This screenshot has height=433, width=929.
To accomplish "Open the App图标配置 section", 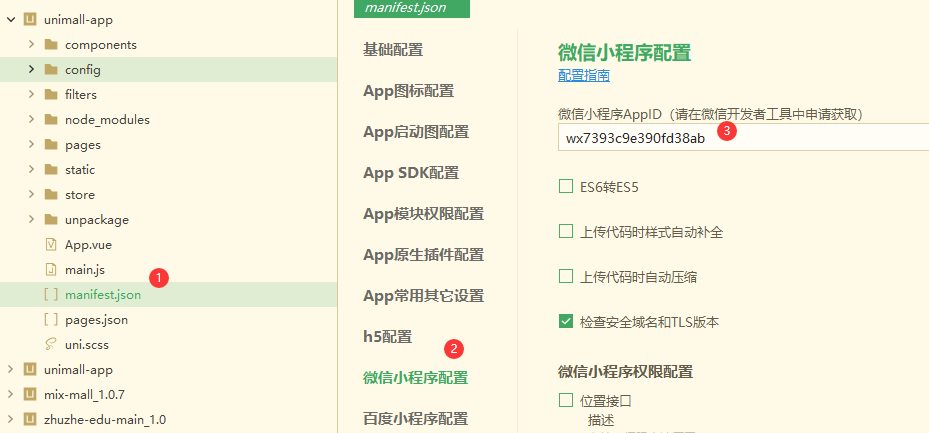I will click(408, 91).
